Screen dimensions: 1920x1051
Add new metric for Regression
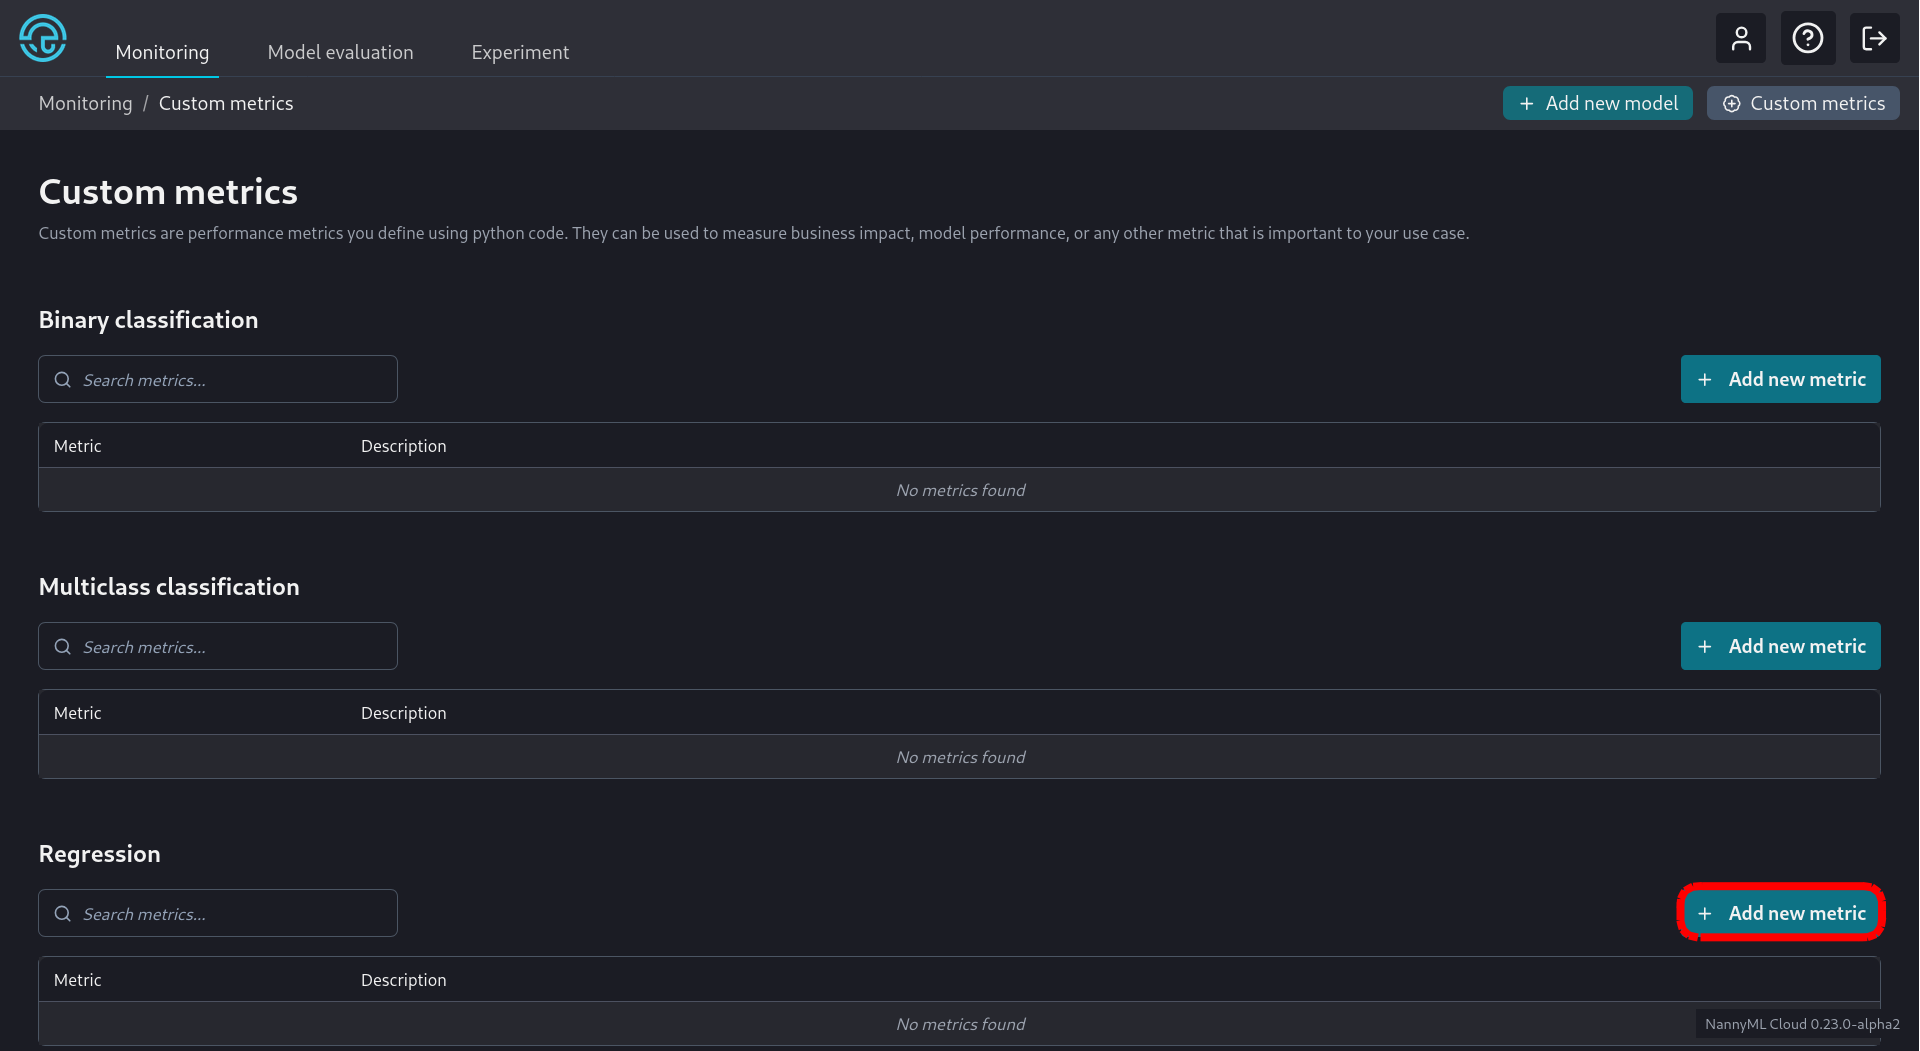(1780, 913)
